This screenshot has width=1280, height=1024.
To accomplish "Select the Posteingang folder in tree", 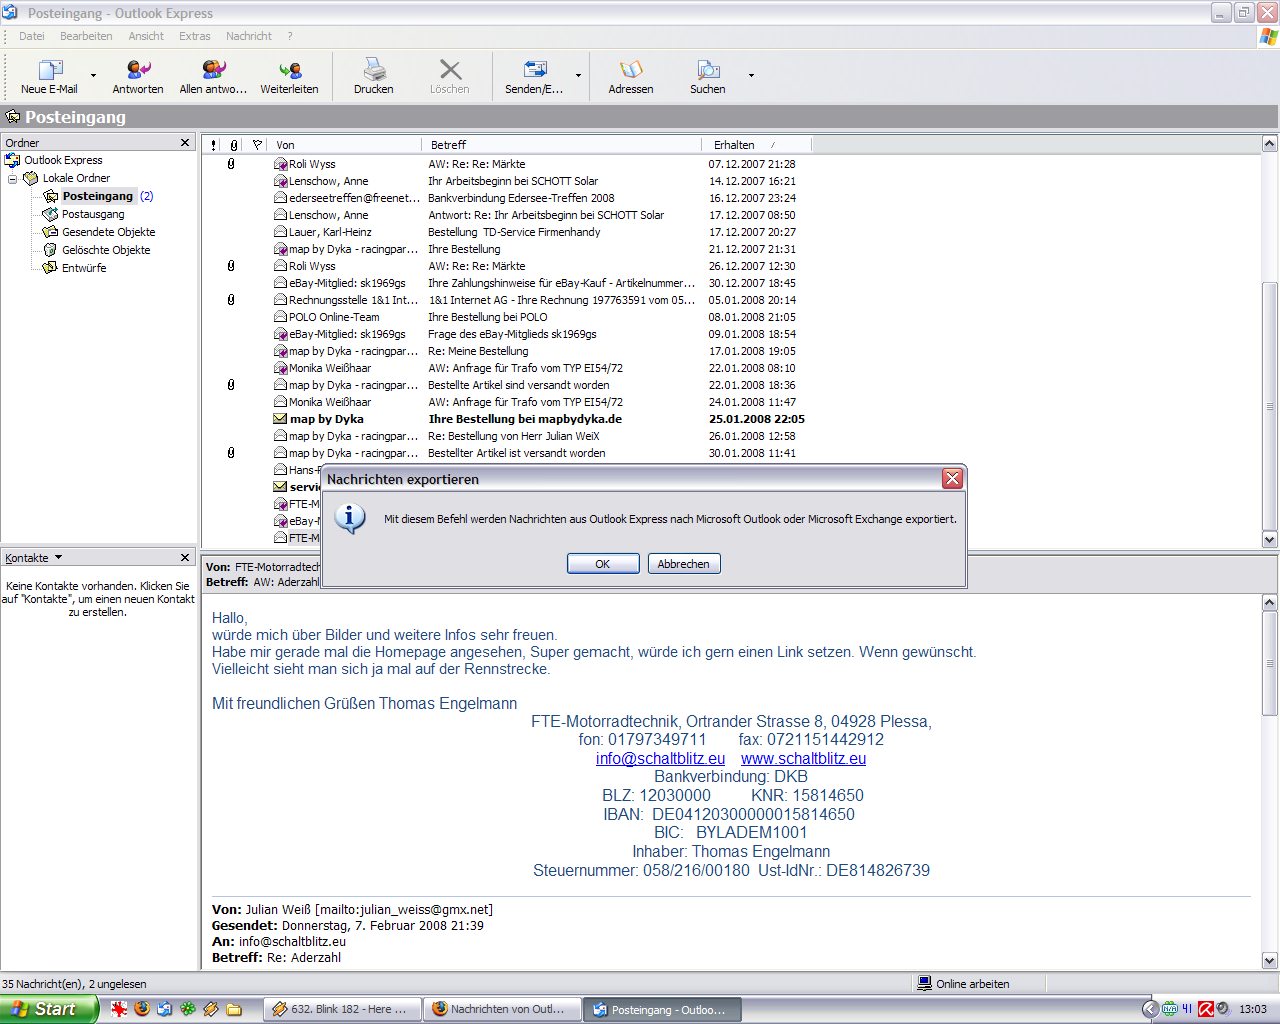I will coord(97,196).
